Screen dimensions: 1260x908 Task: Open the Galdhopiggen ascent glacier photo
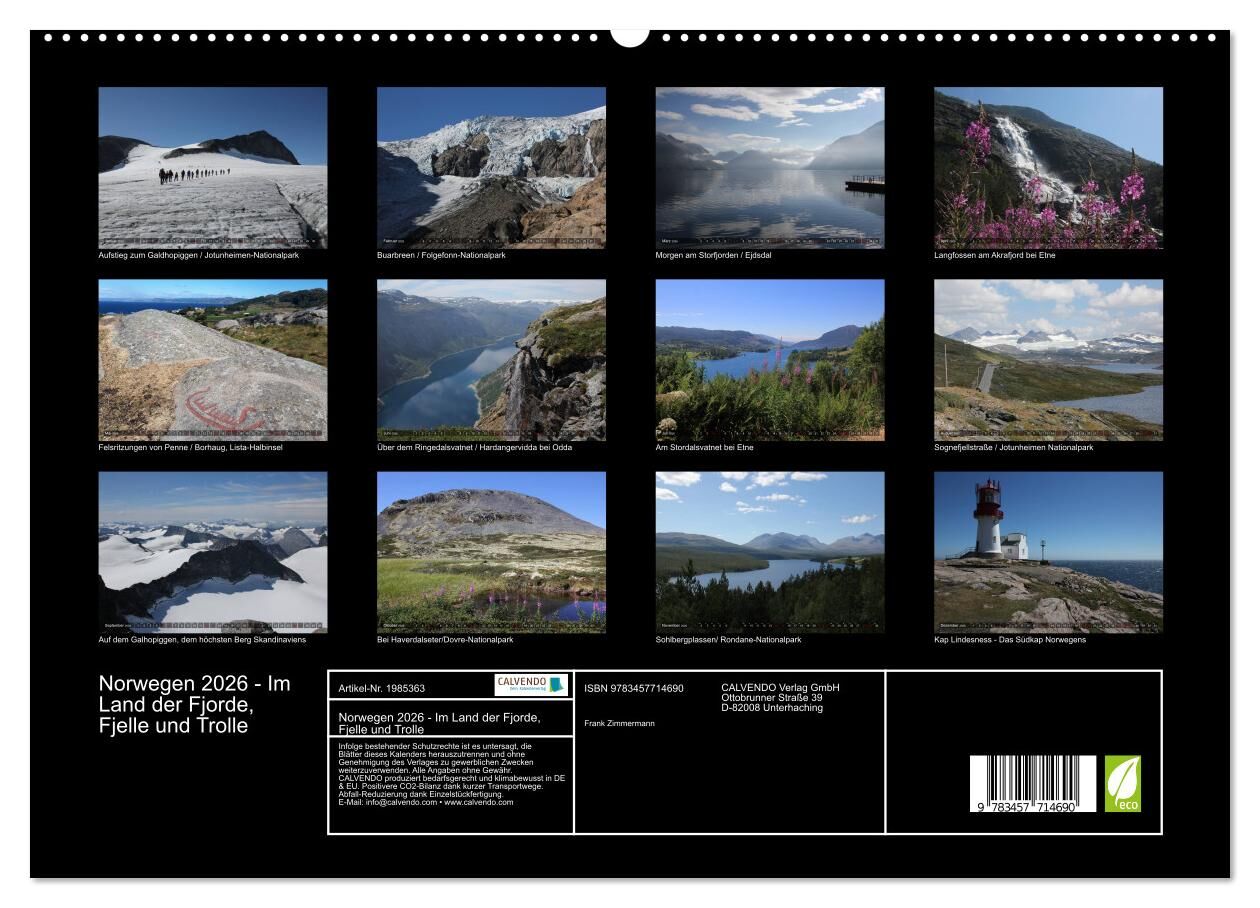(212, 167)
